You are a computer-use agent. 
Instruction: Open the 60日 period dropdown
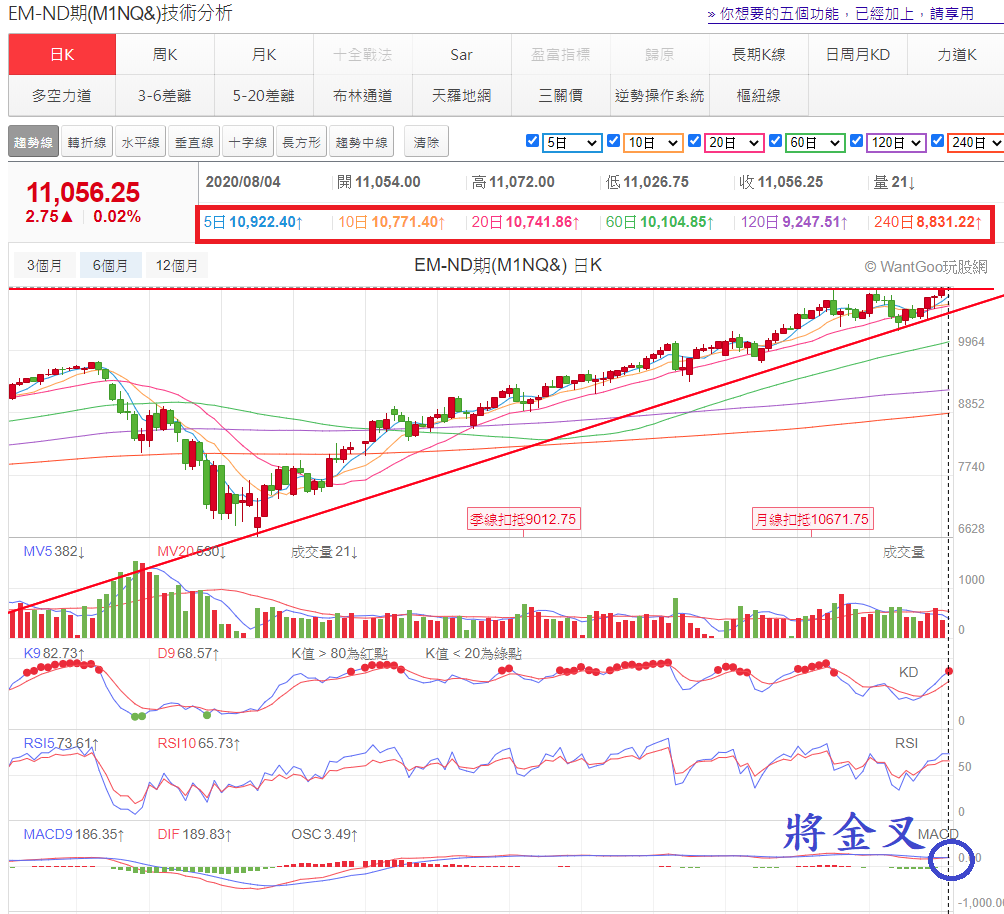coord(815,142)
